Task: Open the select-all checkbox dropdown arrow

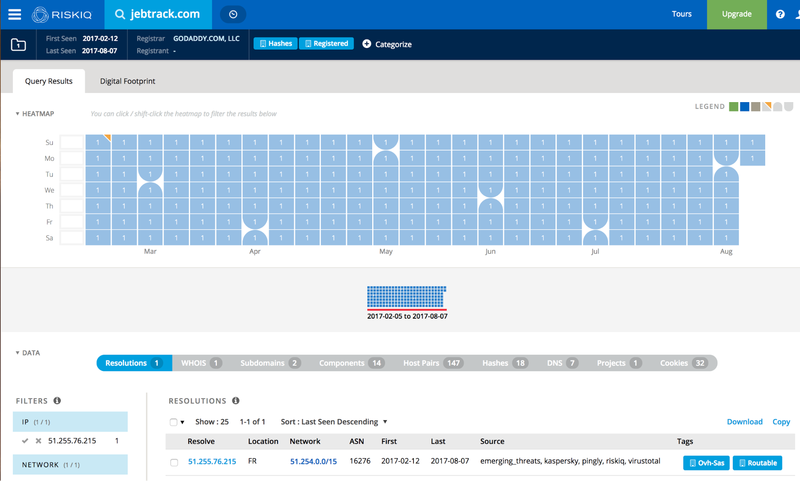Action: point(182,422)
